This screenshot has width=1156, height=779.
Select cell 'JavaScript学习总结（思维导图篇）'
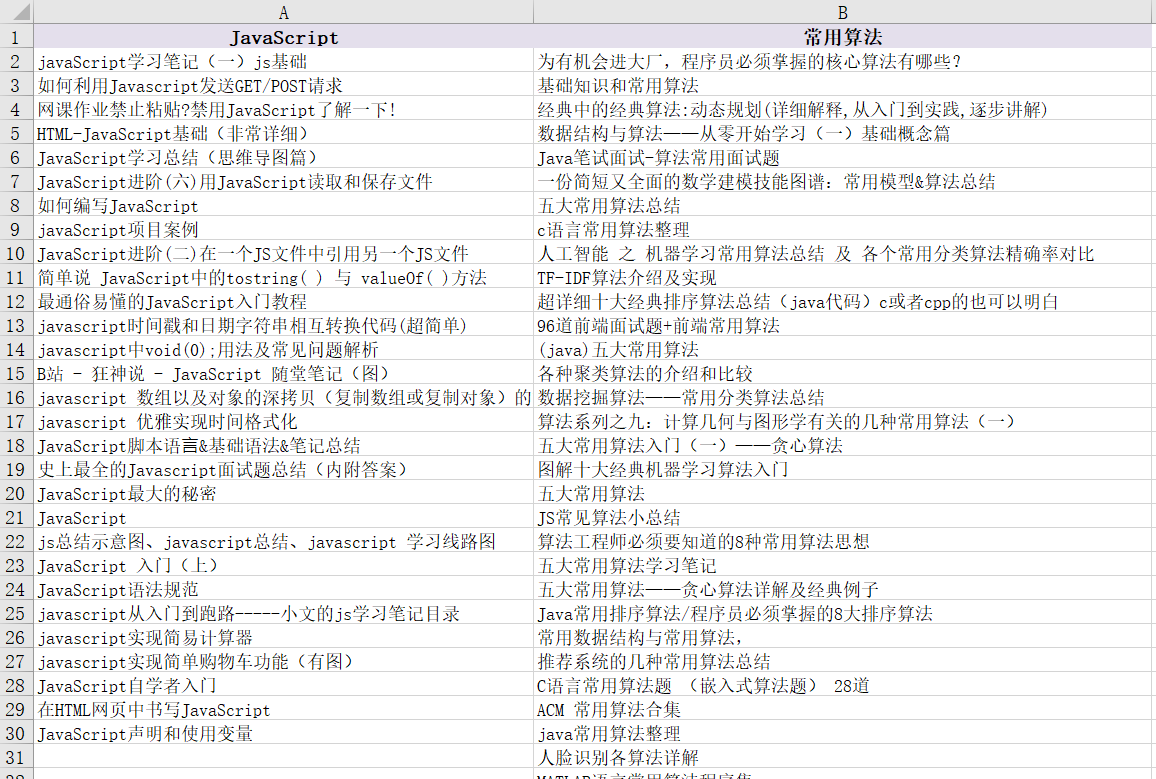click(x=284, y=157)
